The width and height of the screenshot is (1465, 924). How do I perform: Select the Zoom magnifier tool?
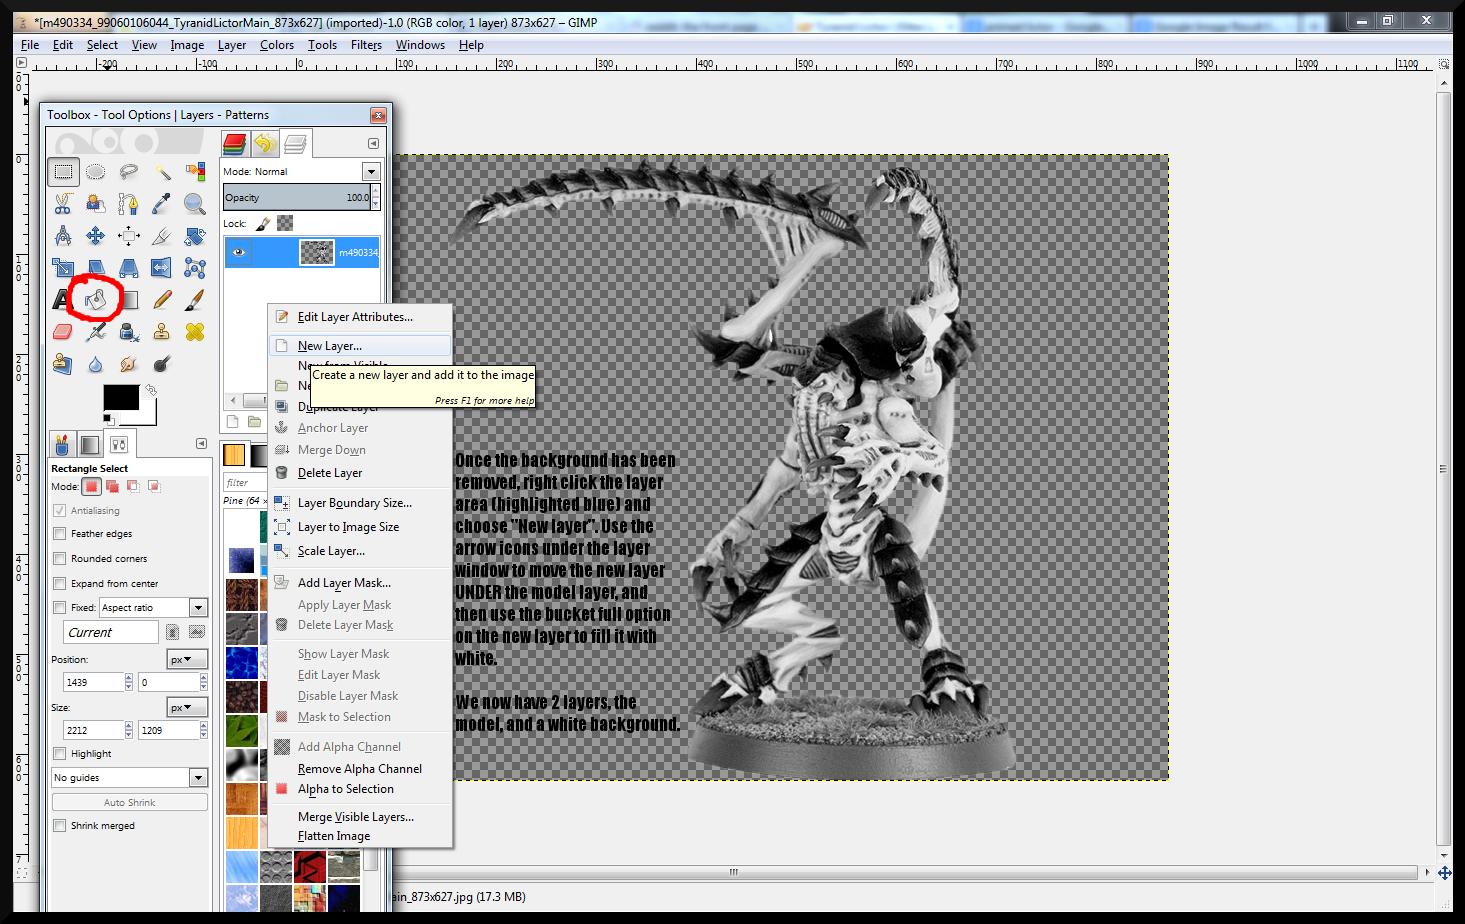click(x=195, y=205)
